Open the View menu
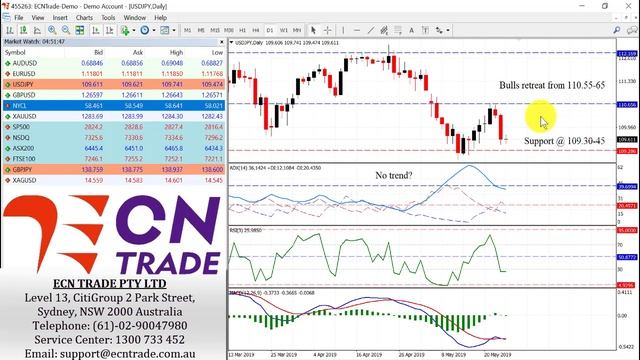640x360 pixels. tap(38, 18)
